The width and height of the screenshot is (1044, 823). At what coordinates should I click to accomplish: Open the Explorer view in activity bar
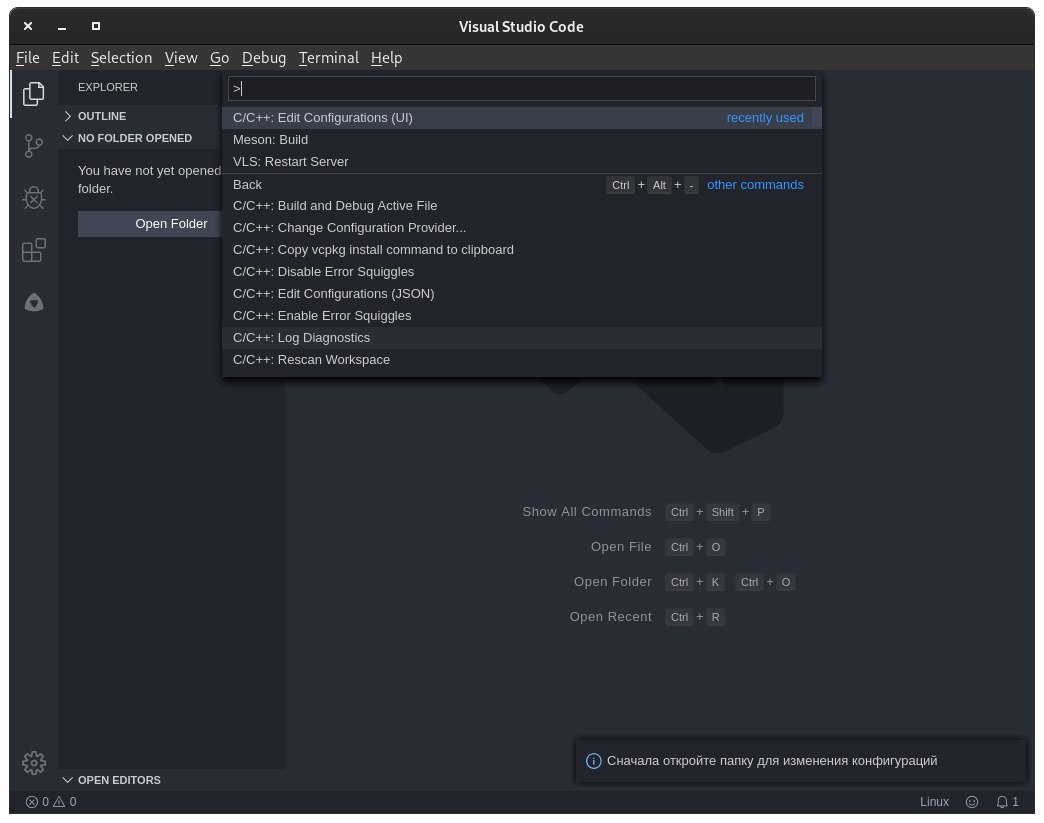coord(33,93)
